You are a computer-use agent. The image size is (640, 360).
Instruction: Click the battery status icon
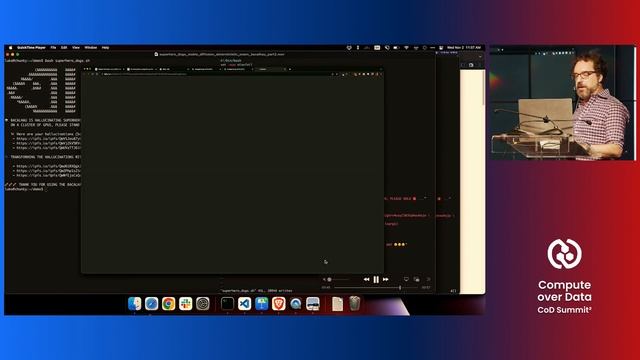click(x=396, y=48)
